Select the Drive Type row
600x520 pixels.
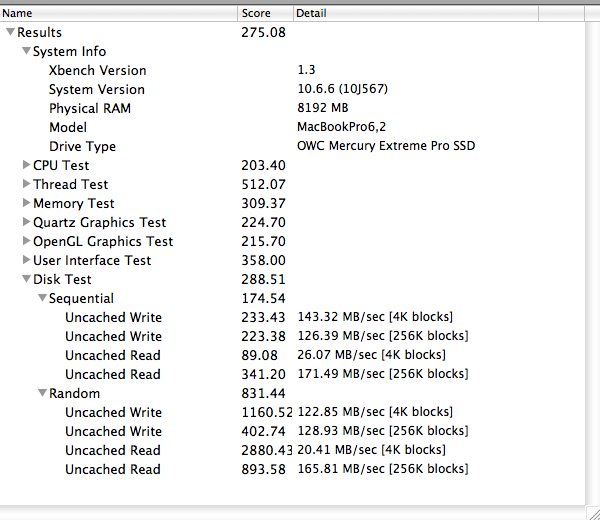point(292,146)
